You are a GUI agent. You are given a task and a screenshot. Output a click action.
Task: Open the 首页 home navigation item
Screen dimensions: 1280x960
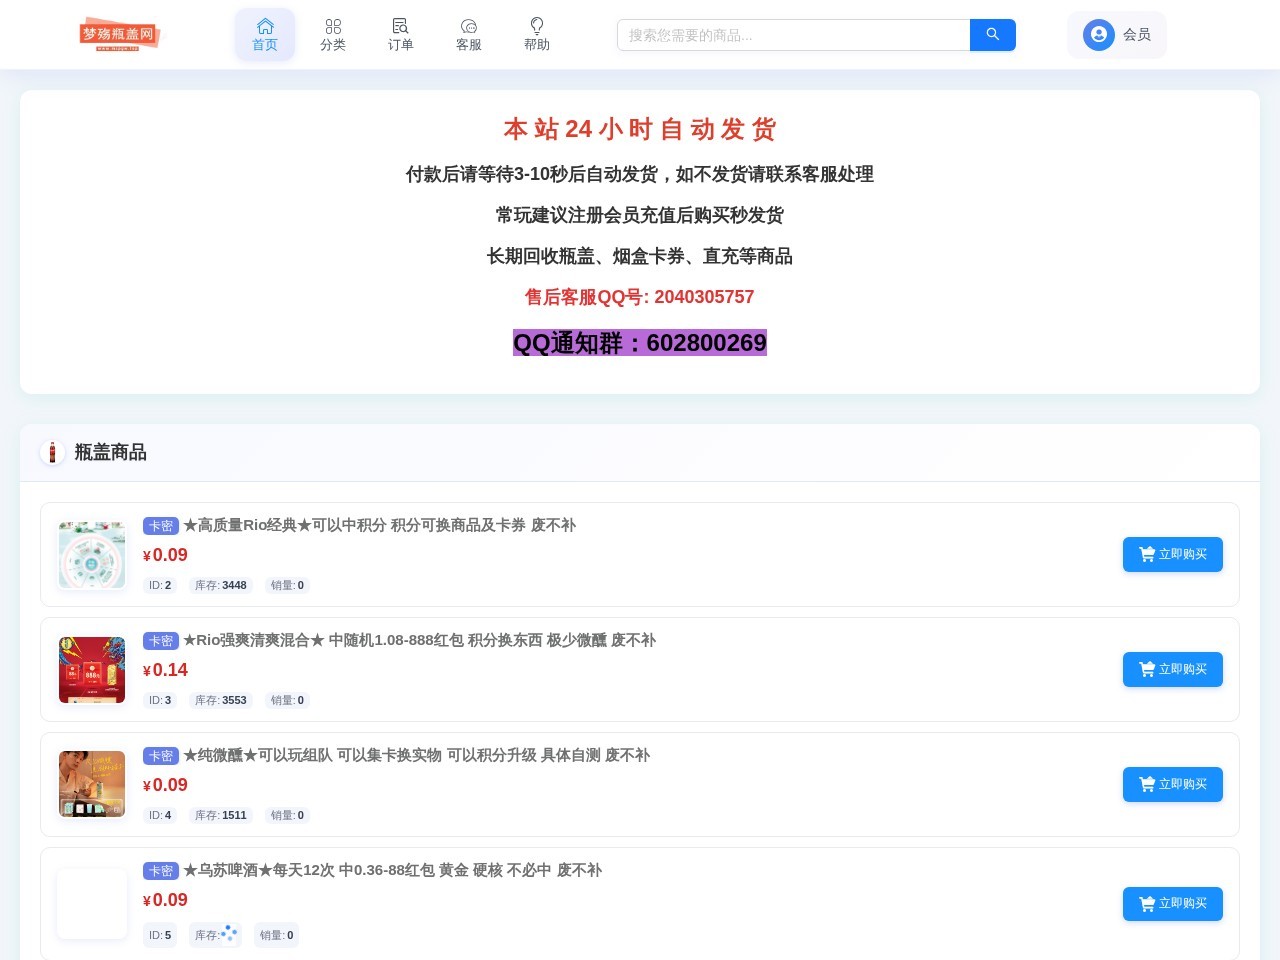coord(265,35)
